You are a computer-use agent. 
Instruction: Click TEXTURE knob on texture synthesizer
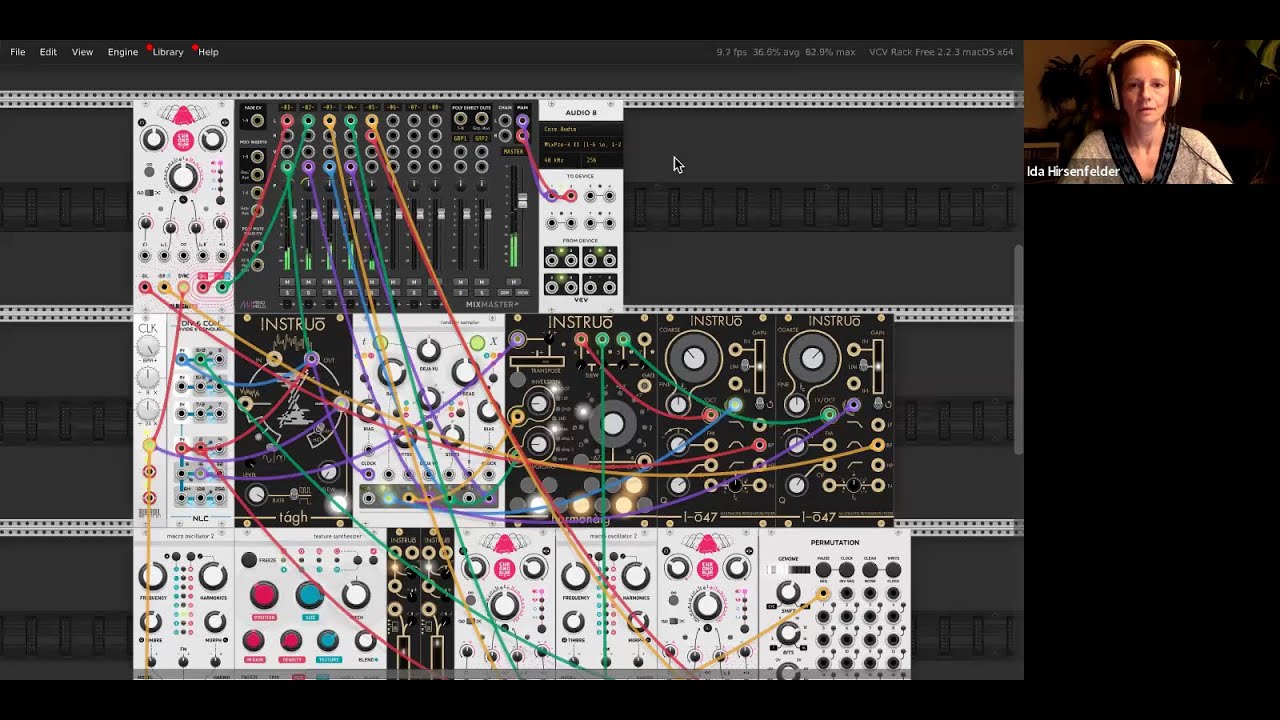click(x=328, y=640)
